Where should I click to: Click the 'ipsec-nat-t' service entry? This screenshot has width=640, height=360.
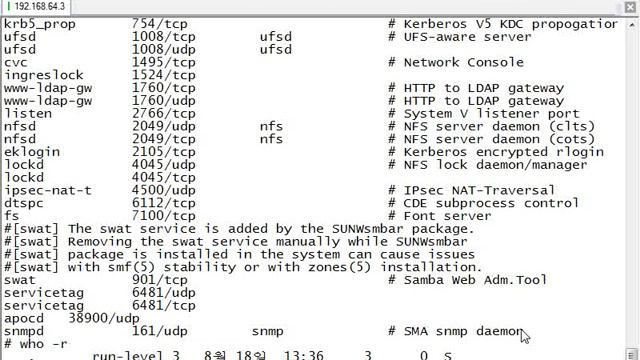(48, 190)
